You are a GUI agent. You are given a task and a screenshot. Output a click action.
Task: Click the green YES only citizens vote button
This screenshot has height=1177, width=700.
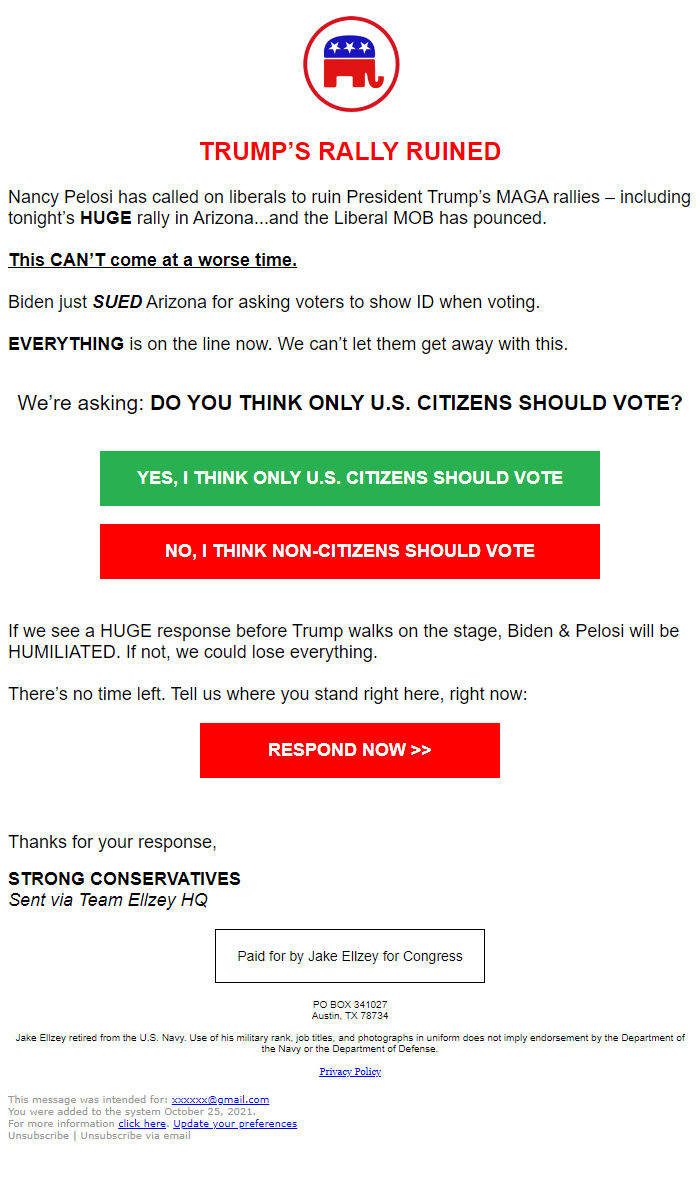pyautogui.click(x=350, y=478)
